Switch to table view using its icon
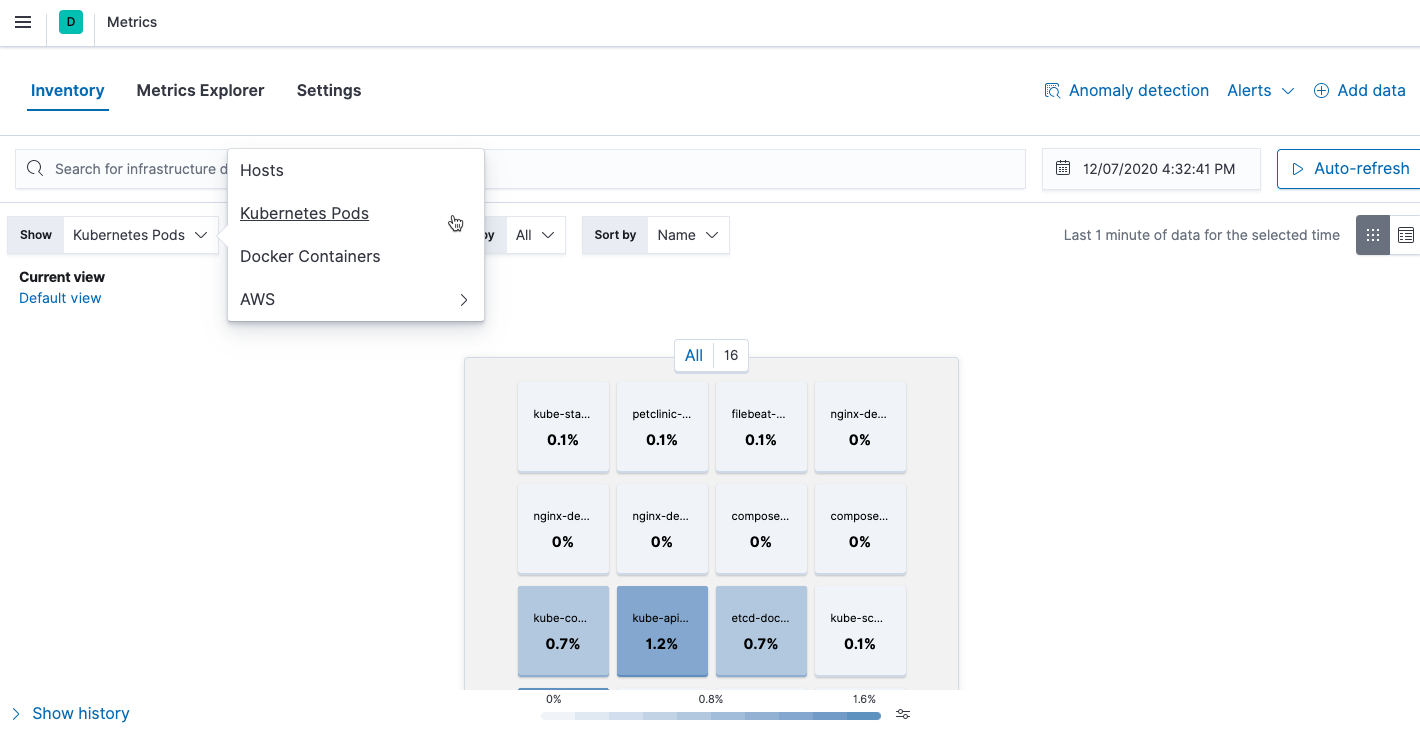Screen dimensions: 1420x735 [1407, 234]
